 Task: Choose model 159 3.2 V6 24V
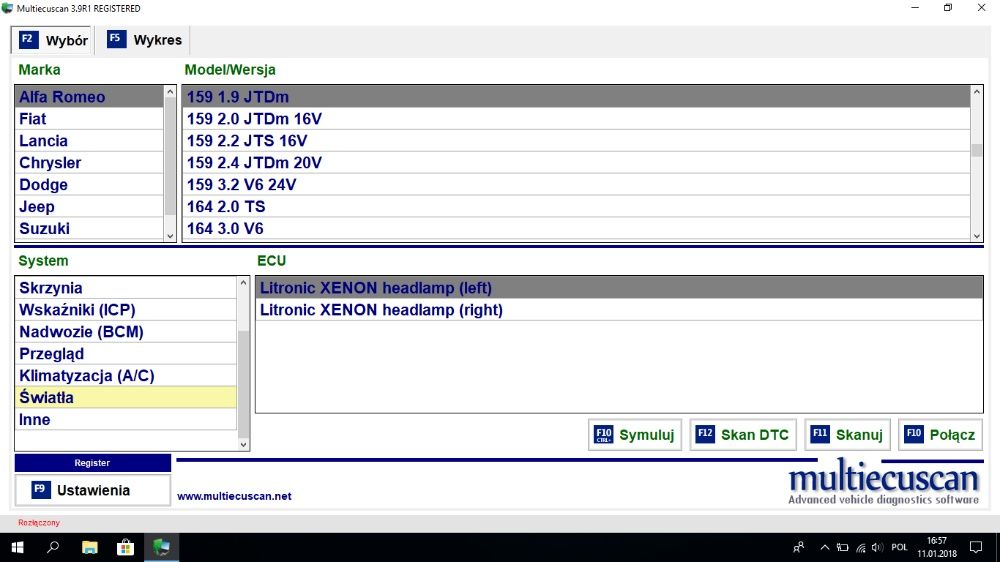coord(577,185)
